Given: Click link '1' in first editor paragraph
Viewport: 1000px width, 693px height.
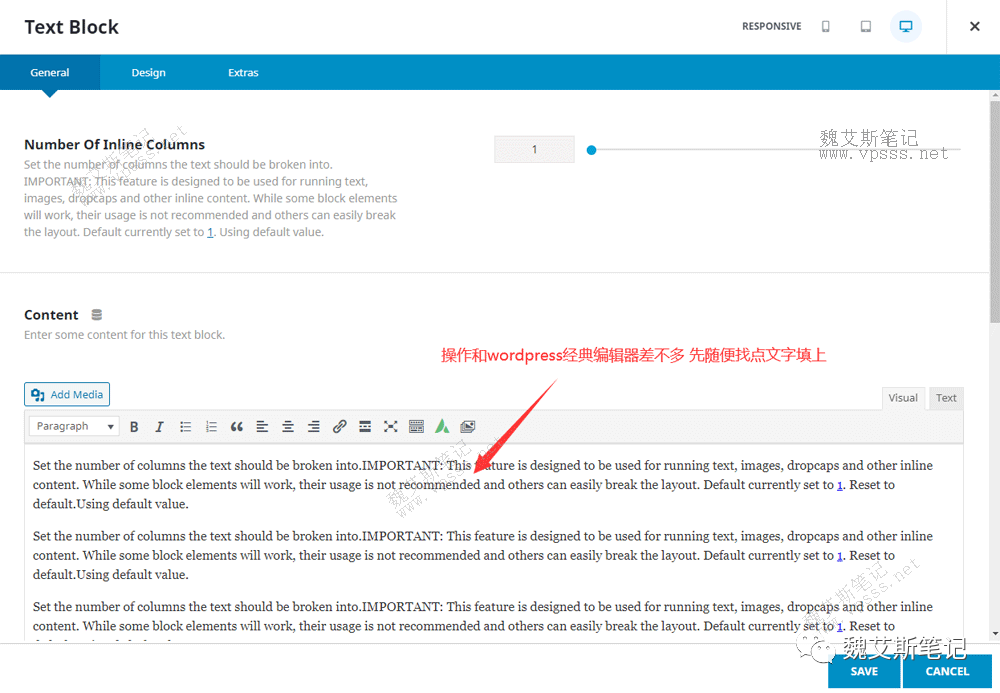Looking at the screenshot, I should point(840,485).
